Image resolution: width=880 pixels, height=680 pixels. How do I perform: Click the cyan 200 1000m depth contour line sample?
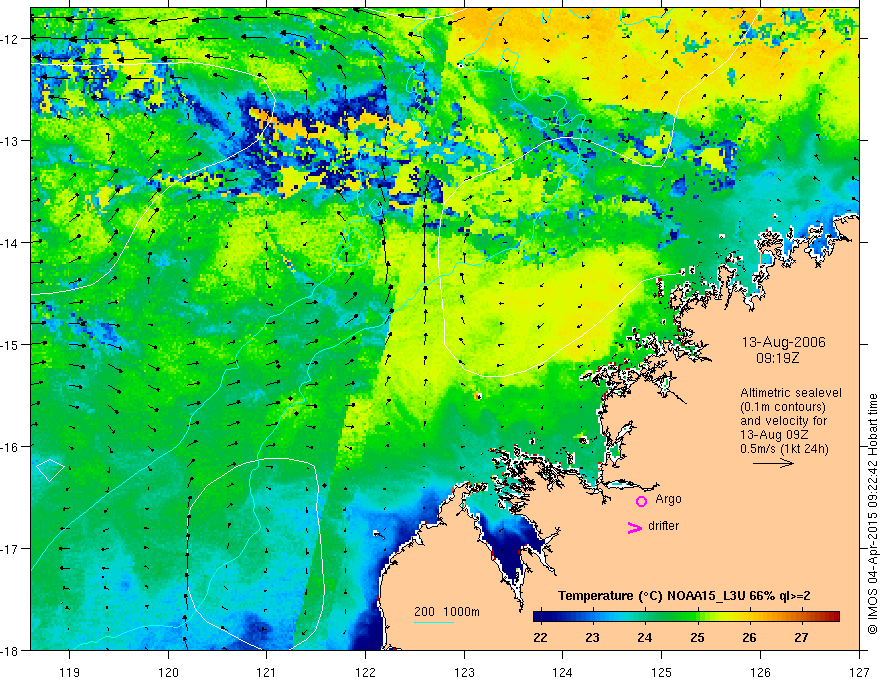434,622
